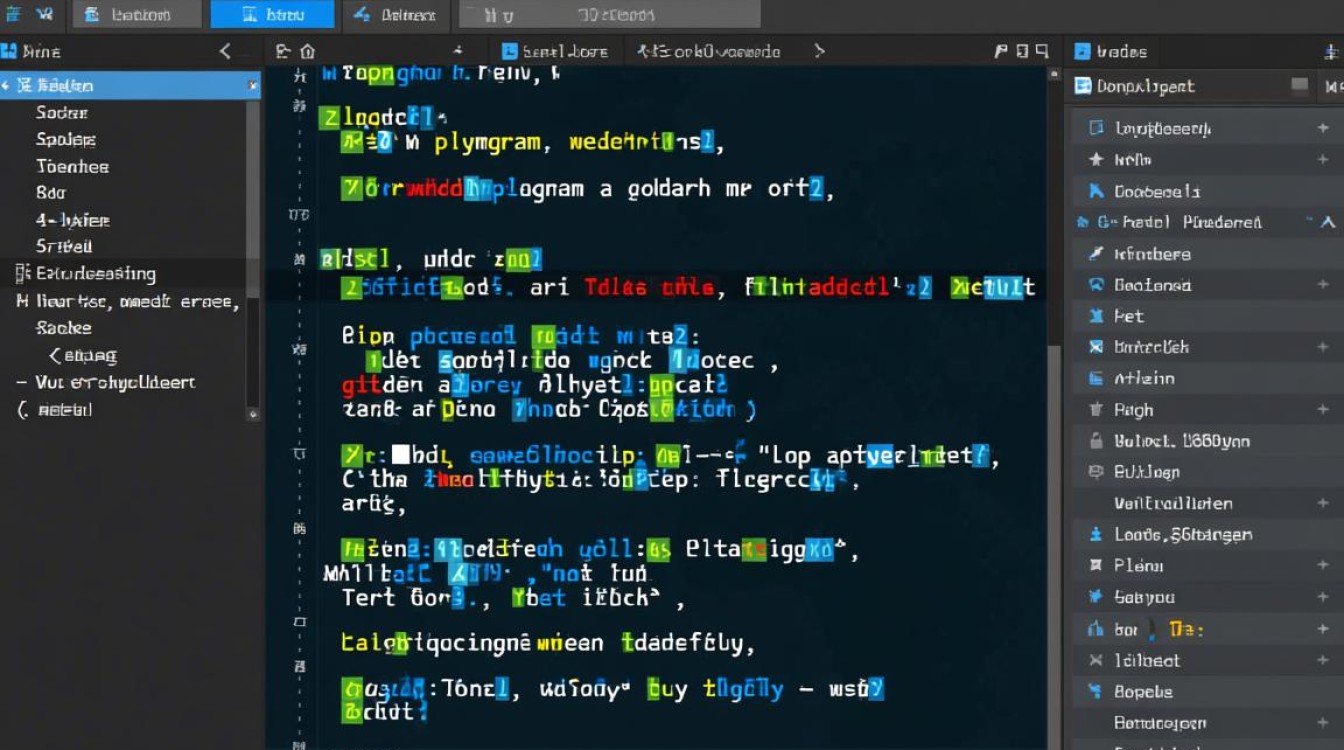This screenshot has height=750, width=1344.
Task: Click the blue icon beside 'Bopebe'
Action: pos(1095,691)
